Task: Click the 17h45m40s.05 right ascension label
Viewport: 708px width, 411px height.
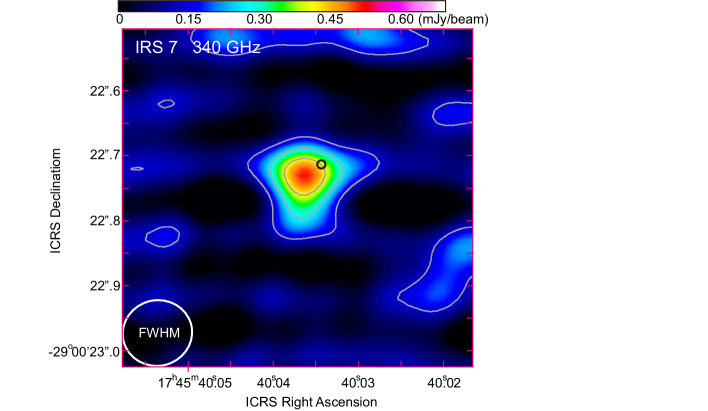Action: click(x=195, y=382)
